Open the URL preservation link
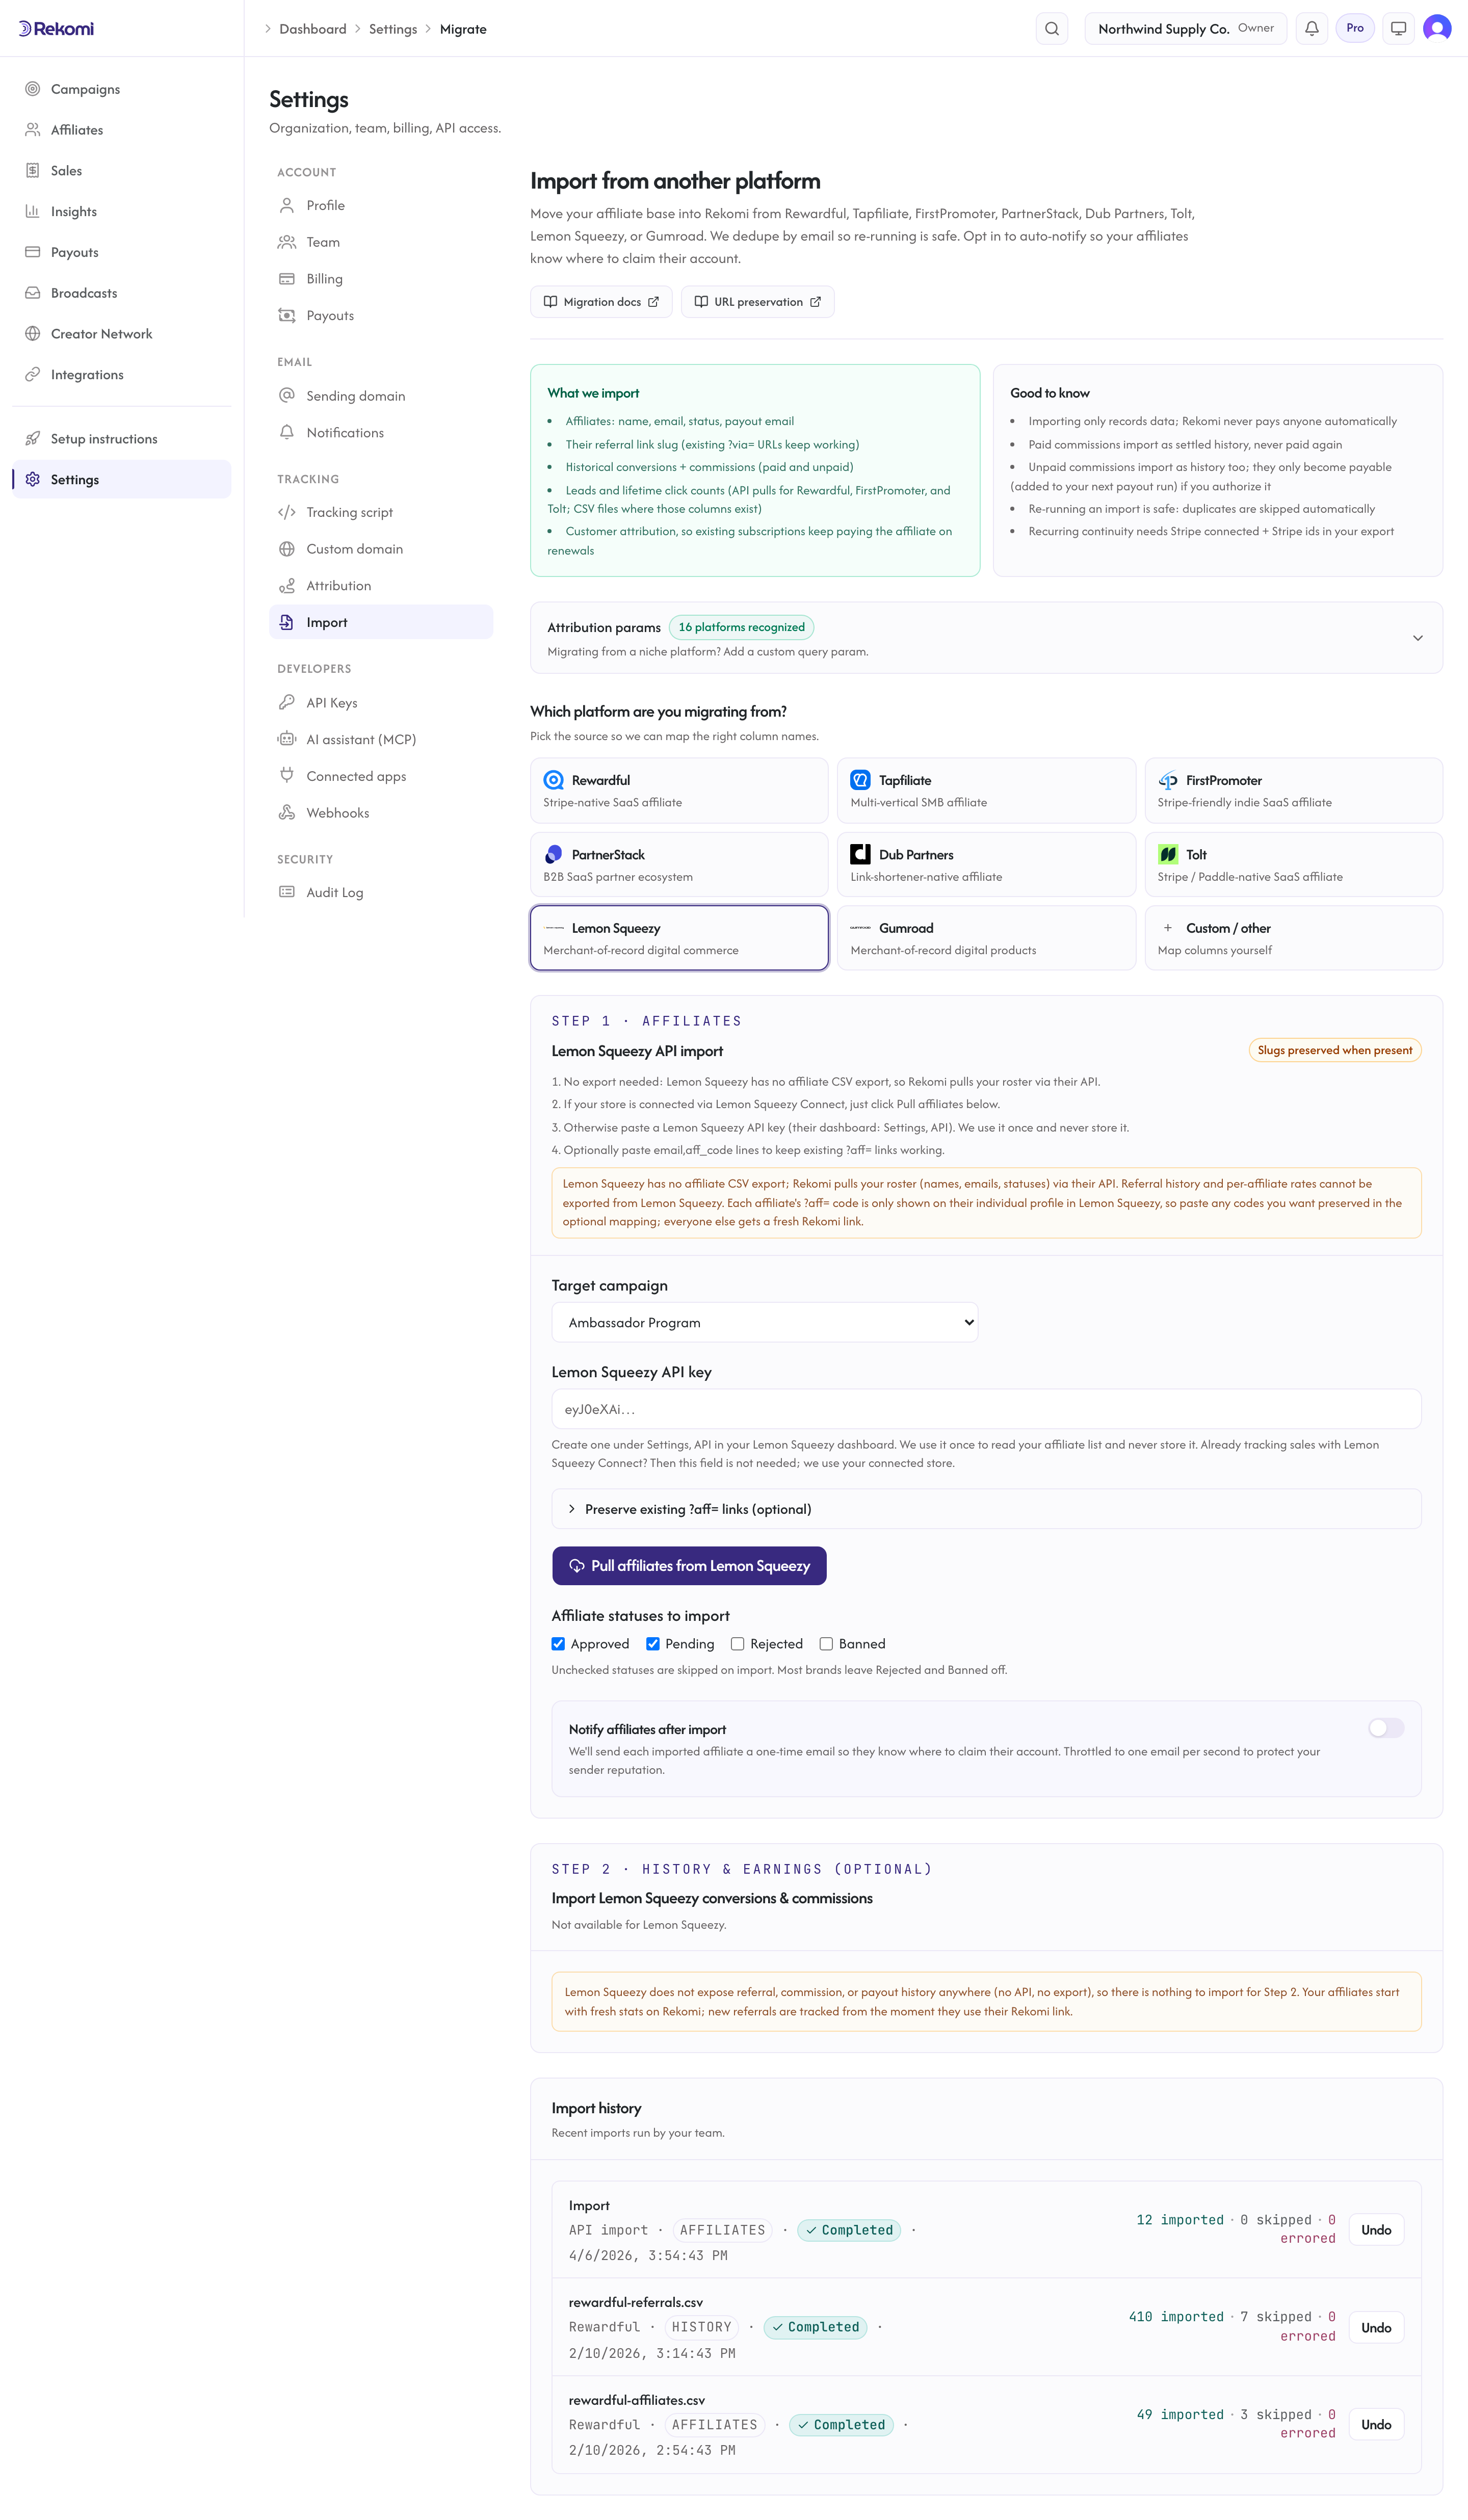Image resolution: width=1468 pixels, height=2520 pixels. pos(757,302)
